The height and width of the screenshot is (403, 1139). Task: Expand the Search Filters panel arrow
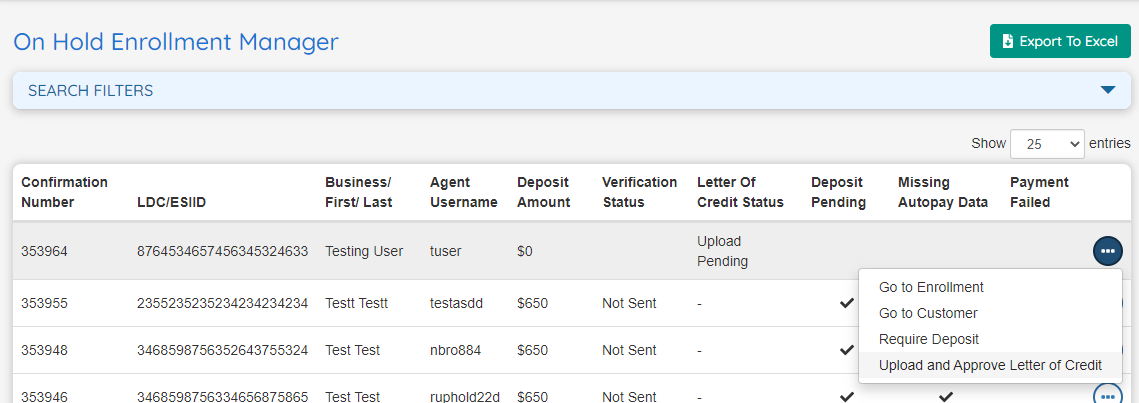(x=1107, y=90)
